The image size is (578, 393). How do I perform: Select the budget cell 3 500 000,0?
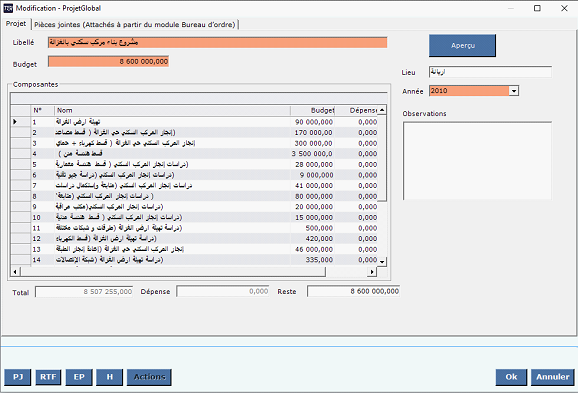click(313, 154)
